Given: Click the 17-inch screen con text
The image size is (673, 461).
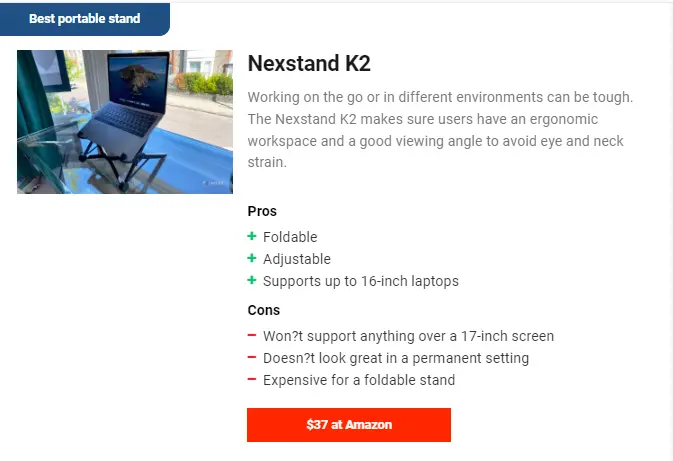Looking at the screenshot, I should click(x=409, y=336).
